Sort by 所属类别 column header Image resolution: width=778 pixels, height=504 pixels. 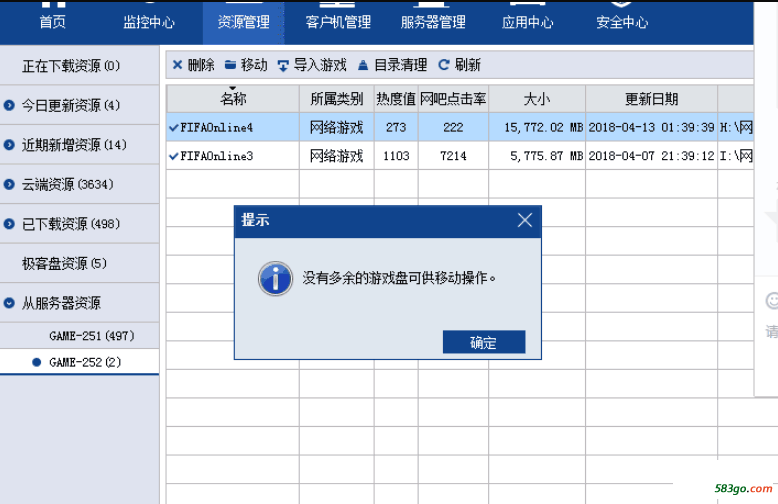pos(337,99)
